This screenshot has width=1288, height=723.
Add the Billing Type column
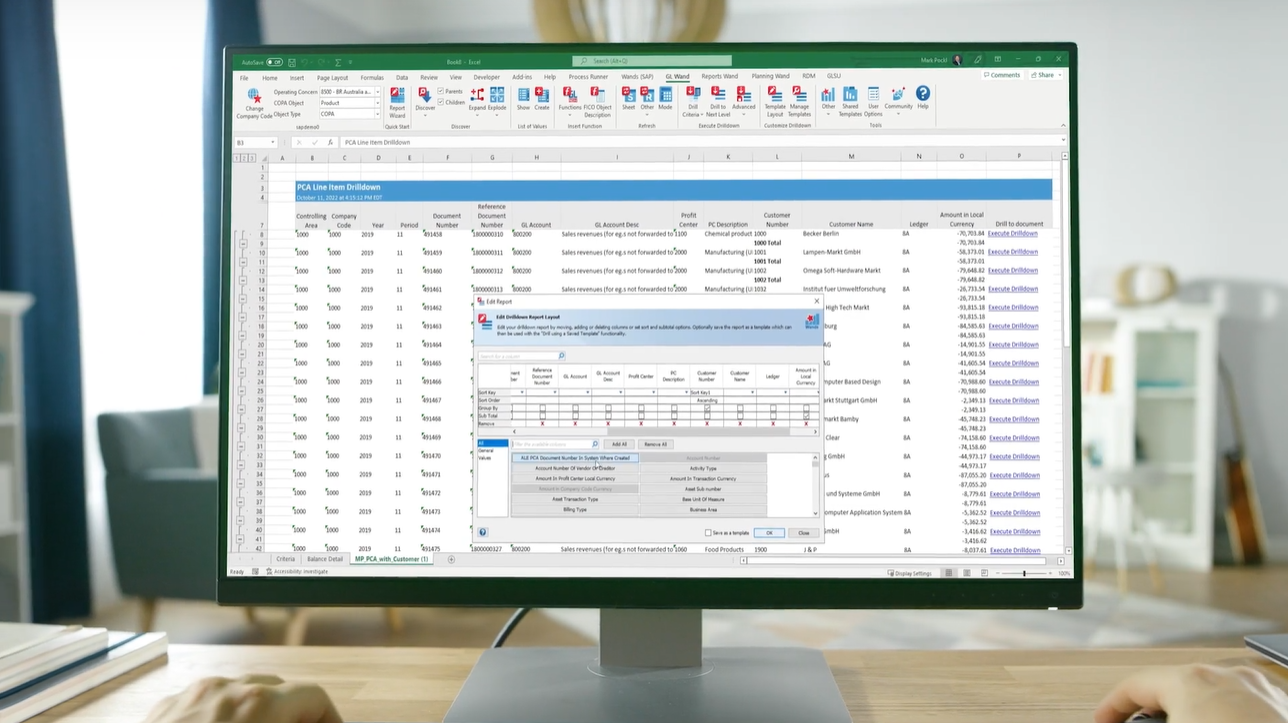tap(575, 509)
